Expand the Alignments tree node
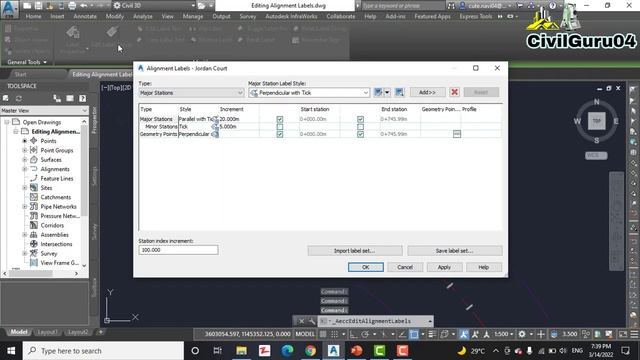 [x=24, y=169]
